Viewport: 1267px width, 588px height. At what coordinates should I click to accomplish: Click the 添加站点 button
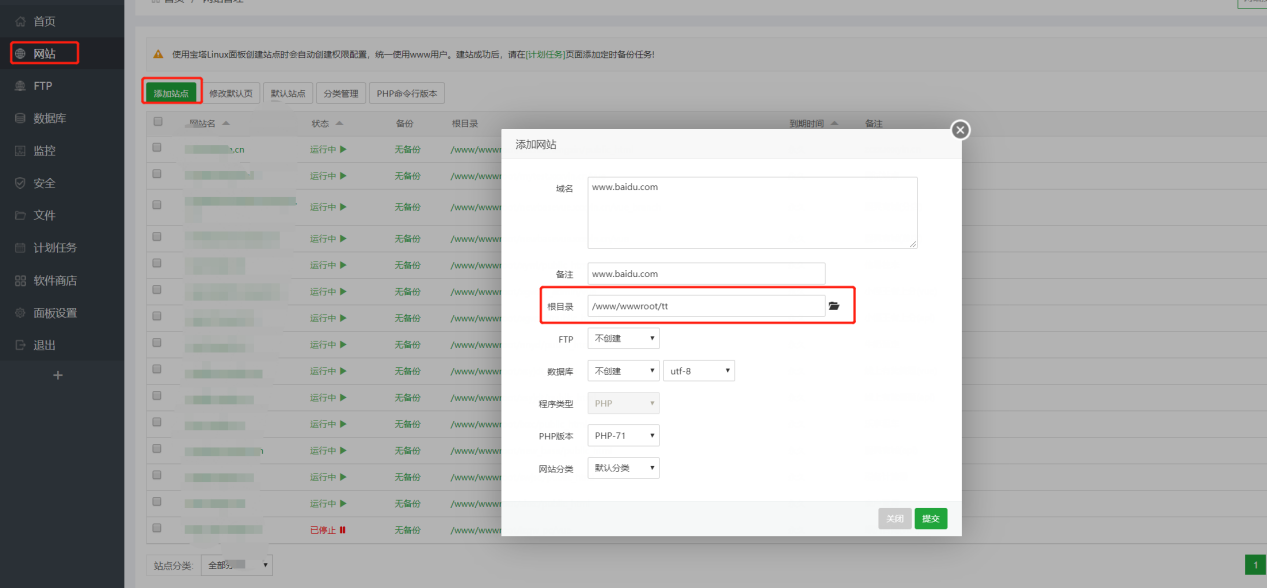tap(171, 93)
